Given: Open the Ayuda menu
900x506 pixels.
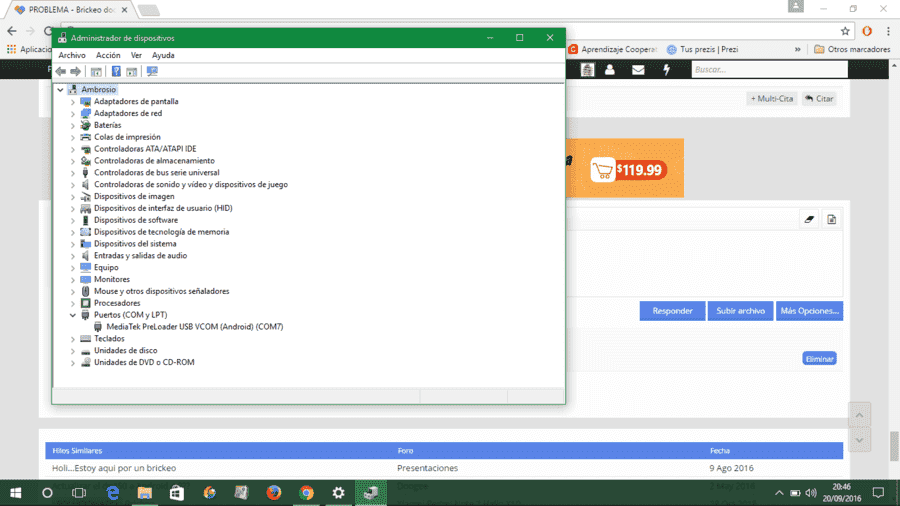Looking at the screenshot, I should click(x=163, y=55).
